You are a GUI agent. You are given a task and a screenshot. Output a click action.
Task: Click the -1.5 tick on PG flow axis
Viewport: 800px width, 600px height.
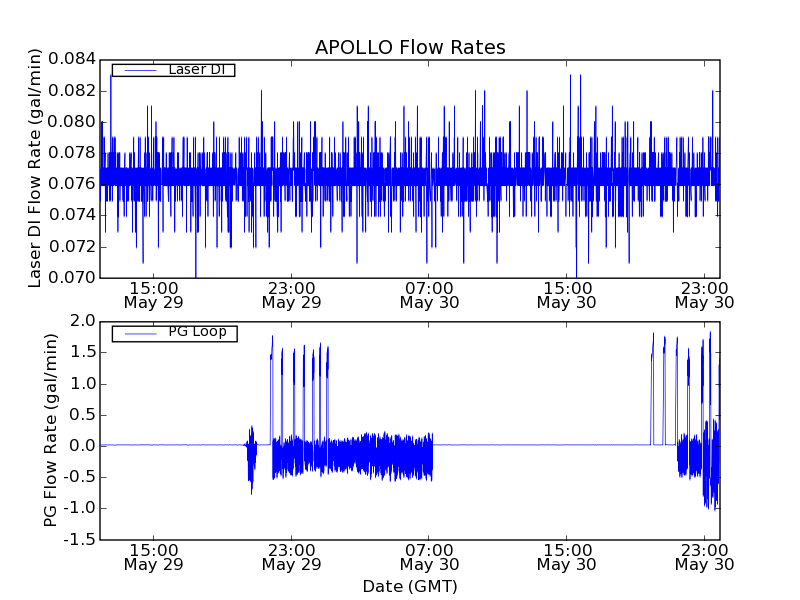(x=80, y=539)
